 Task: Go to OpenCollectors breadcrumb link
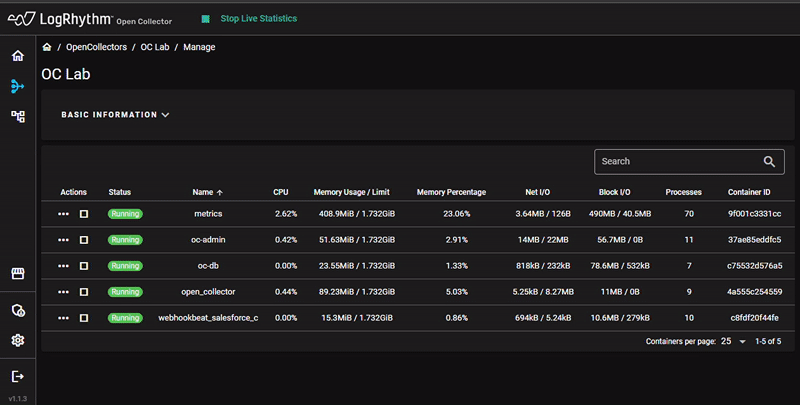tap(98, 47)
